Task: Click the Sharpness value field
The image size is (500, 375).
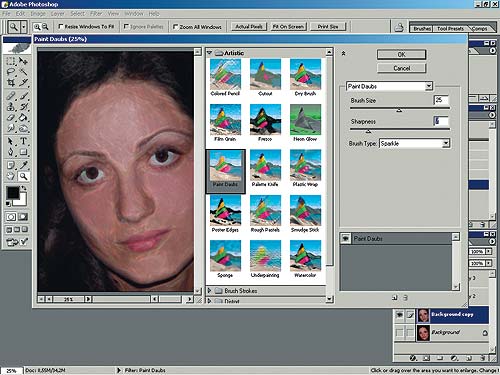Action: pos(441,121)
